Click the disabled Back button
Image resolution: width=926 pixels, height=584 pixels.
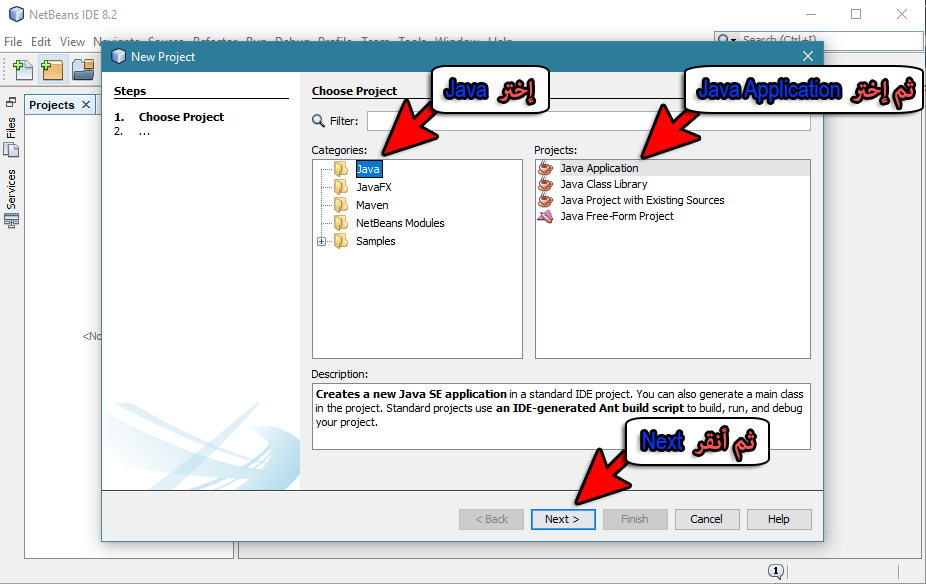491,519
